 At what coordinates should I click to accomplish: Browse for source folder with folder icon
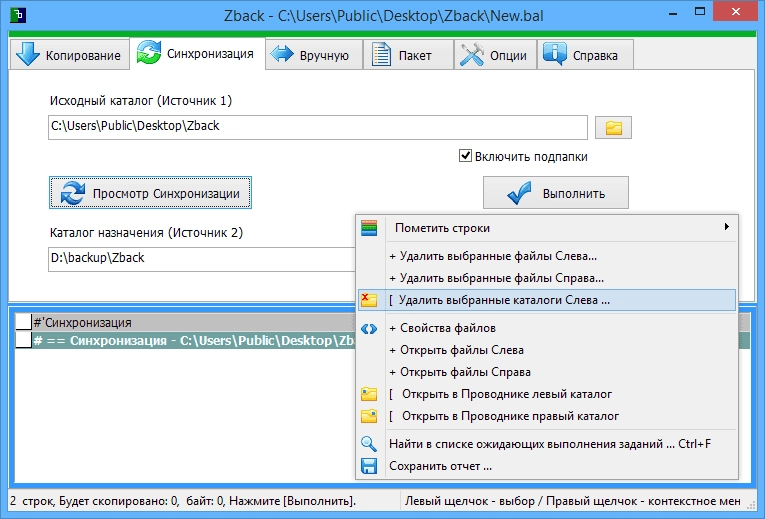[x=613, y=127]
